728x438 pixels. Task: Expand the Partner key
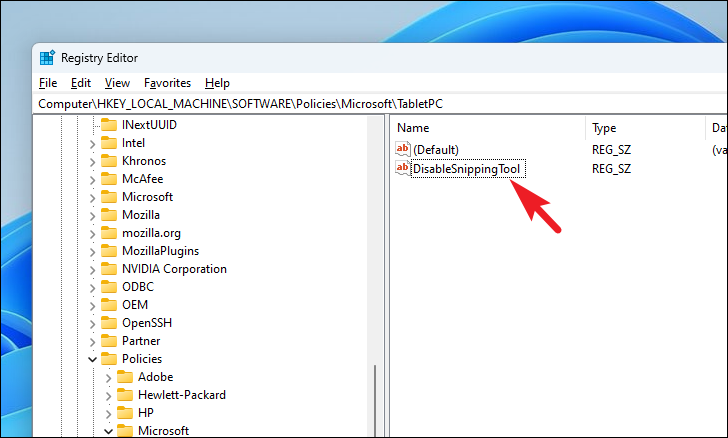coord(92,342)
